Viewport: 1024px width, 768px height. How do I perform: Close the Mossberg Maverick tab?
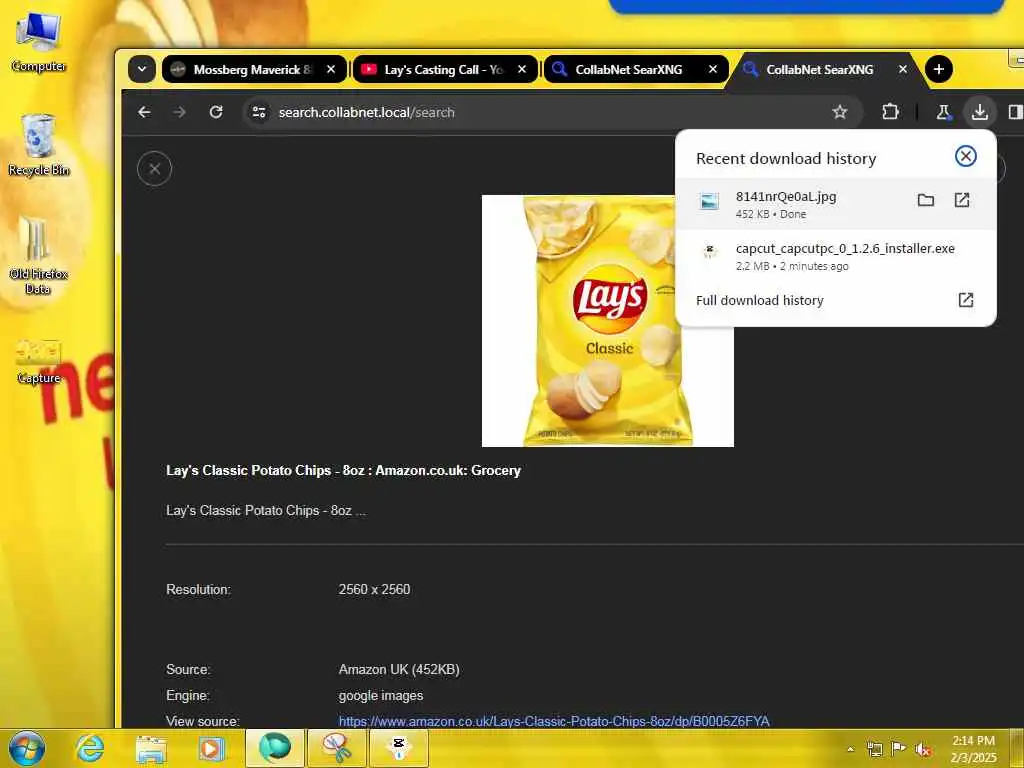point(331,69)
